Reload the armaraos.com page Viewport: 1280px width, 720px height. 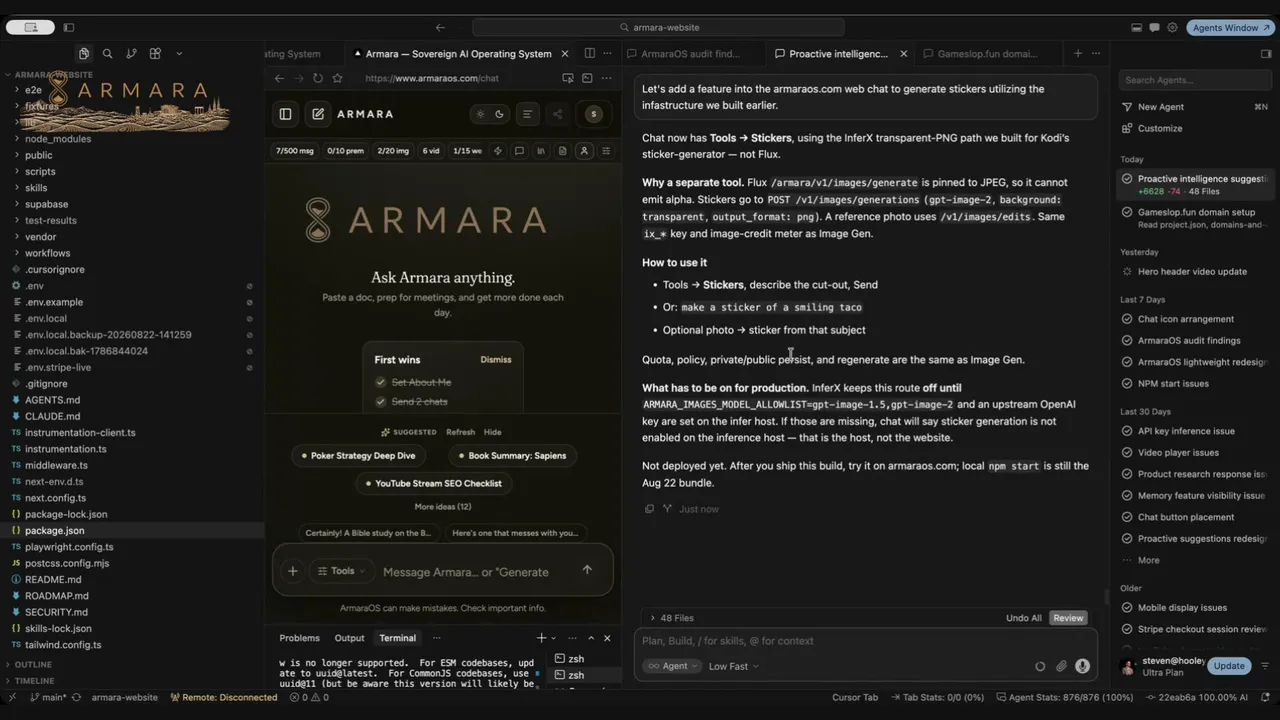318,78
